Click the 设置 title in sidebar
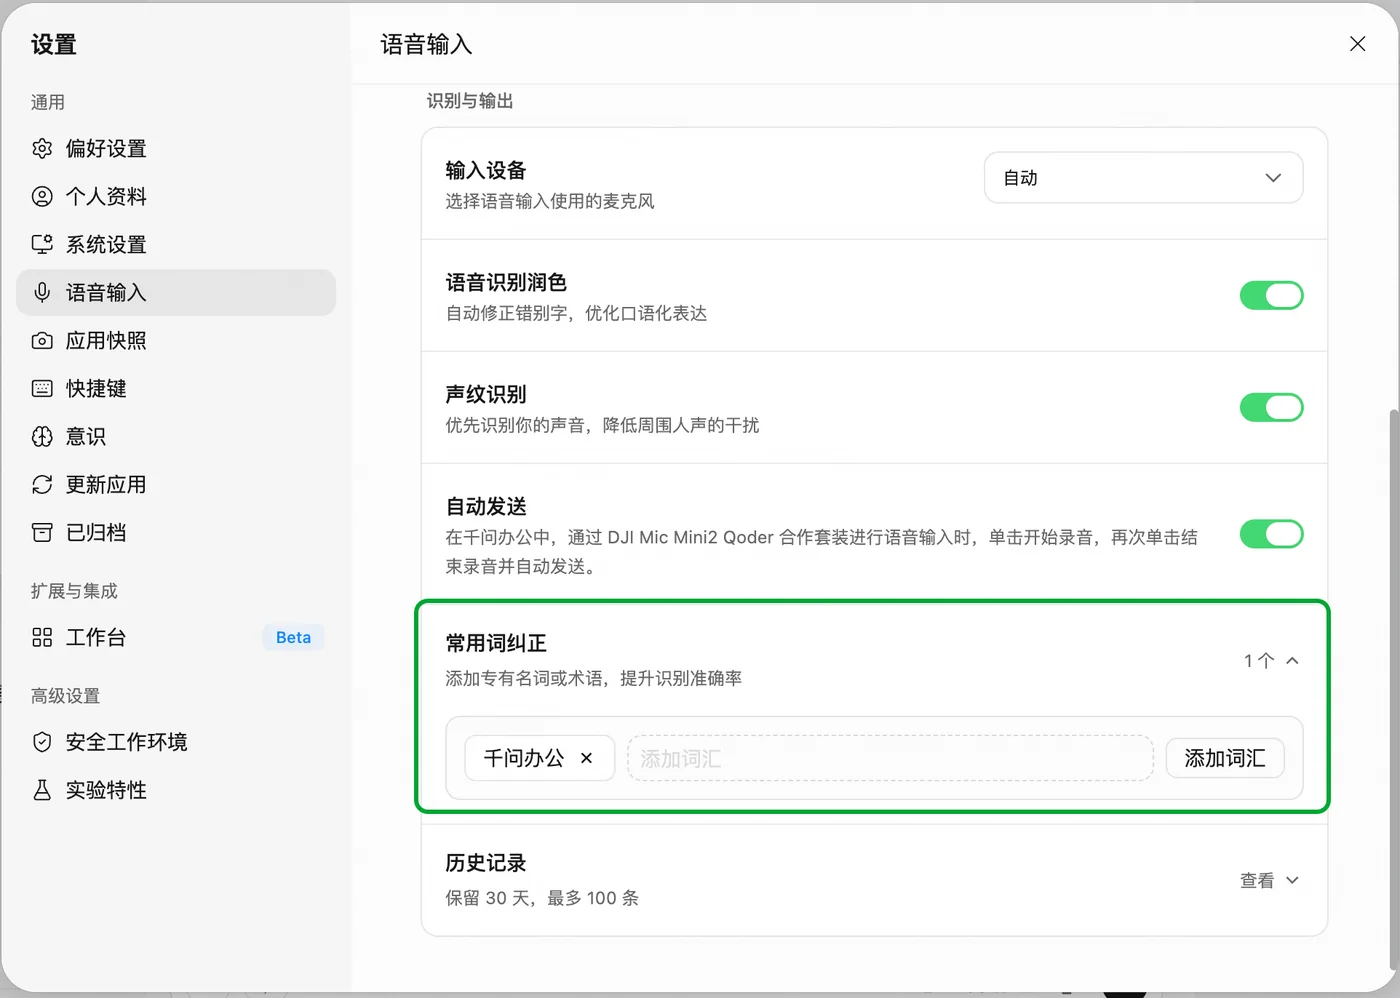 54,44
